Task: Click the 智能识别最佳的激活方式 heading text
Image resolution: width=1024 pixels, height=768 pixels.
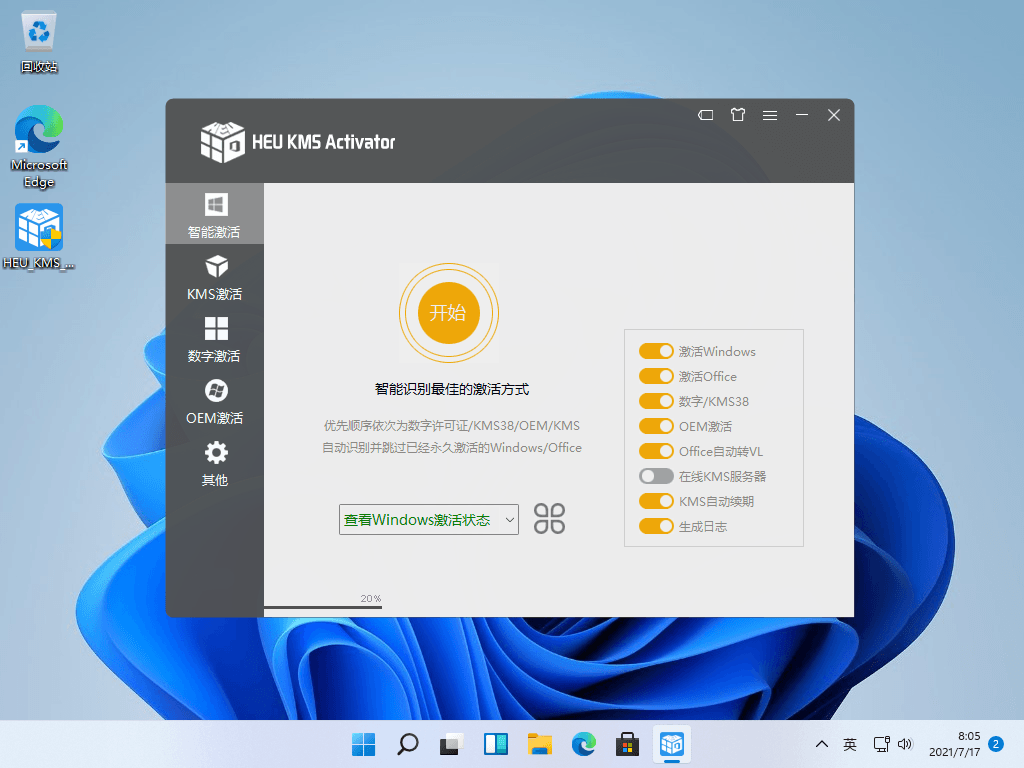Action: (452, 389)
